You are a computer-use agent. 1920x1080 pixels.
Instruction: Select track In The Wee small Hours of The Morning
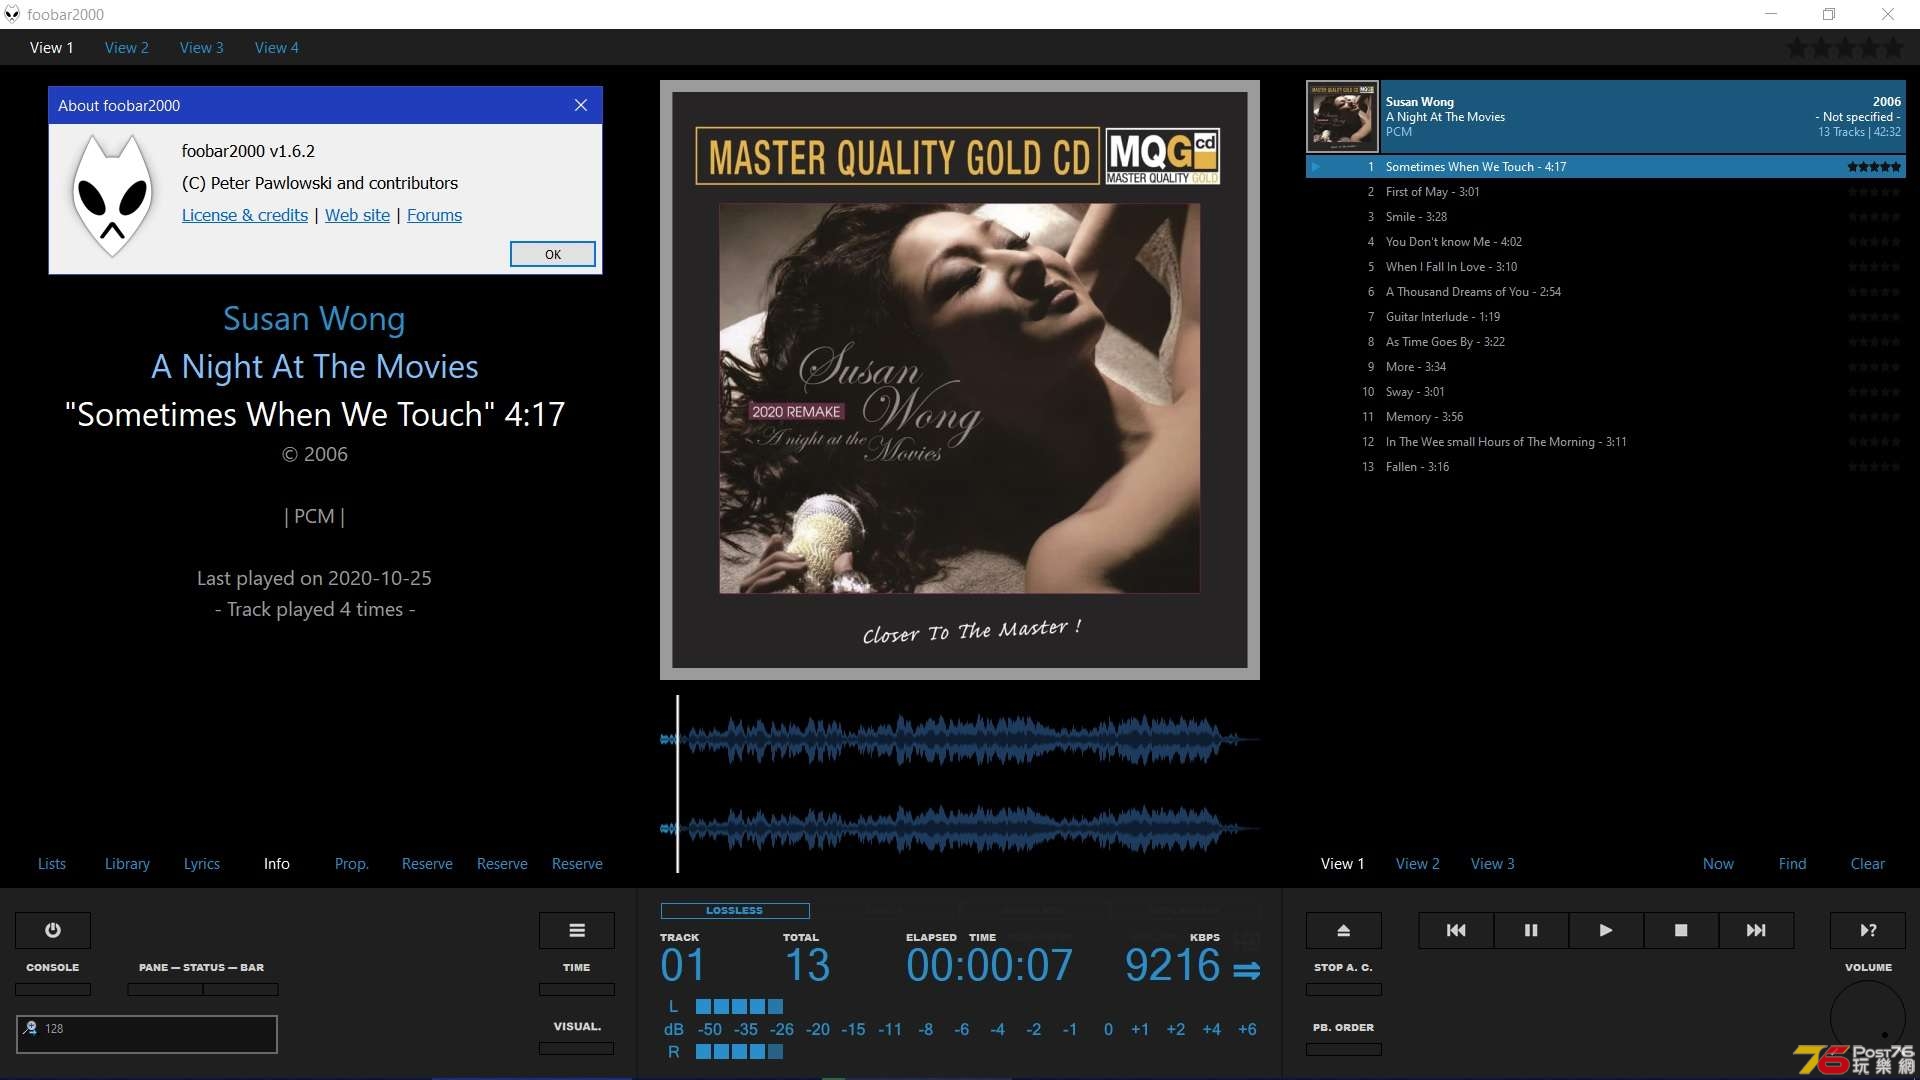(x=1606, y=442)
